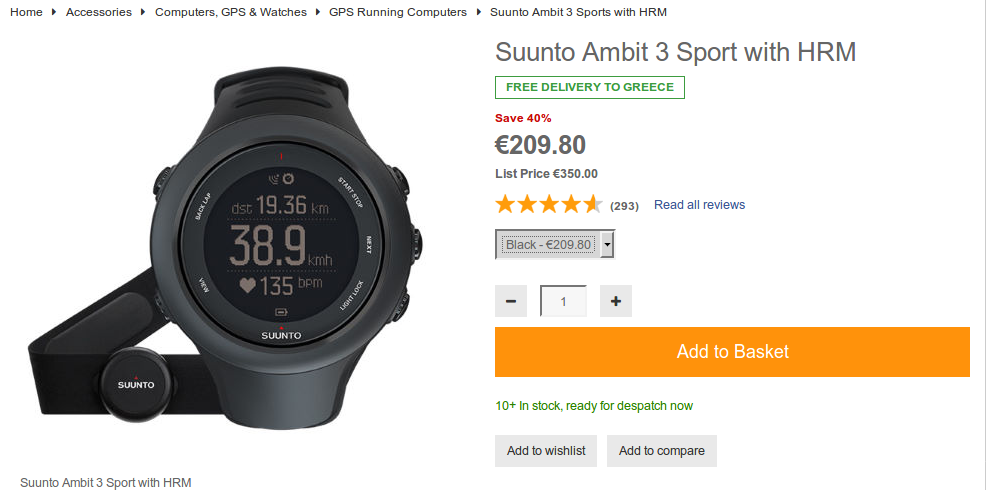Open the Black colour option dropdown
The height and width of the screenshot is (490, 990).
[x=555, y=244]
